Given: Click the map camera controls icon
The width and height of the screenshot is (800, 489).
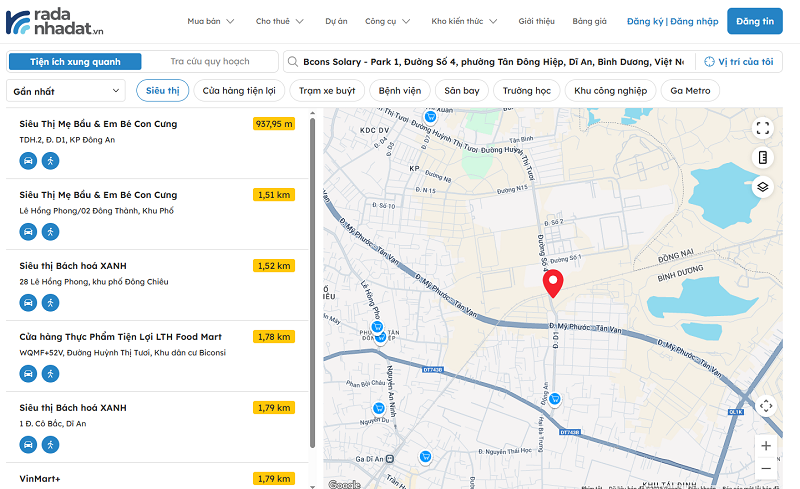Looking at the screenshot, I should click(x=766, y=405).
